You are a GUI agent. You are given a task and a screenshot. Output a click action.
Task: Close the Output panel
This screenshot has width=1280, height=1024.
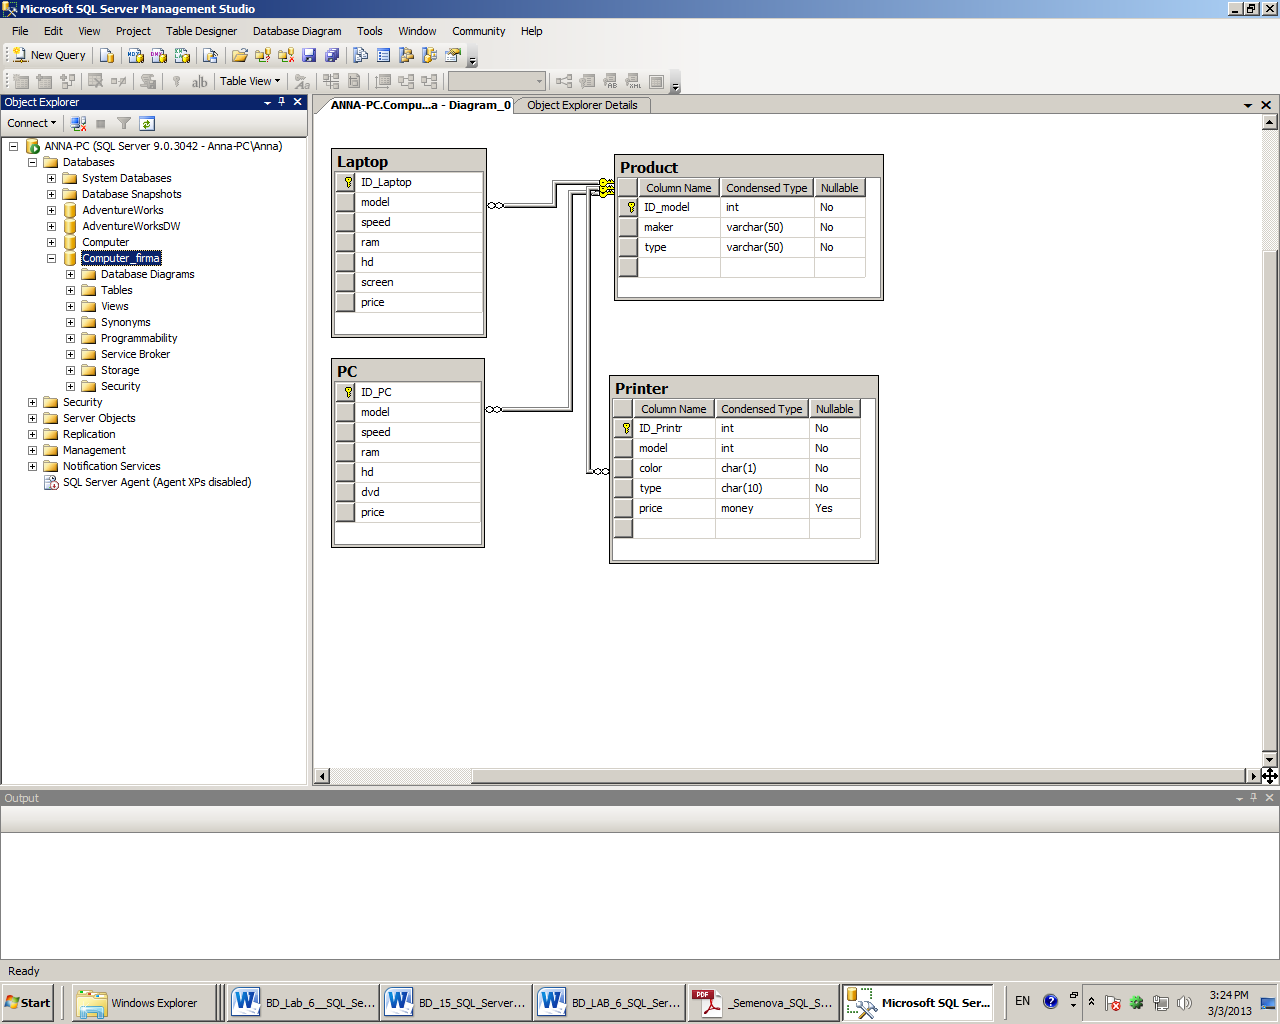coord(1270,798)
